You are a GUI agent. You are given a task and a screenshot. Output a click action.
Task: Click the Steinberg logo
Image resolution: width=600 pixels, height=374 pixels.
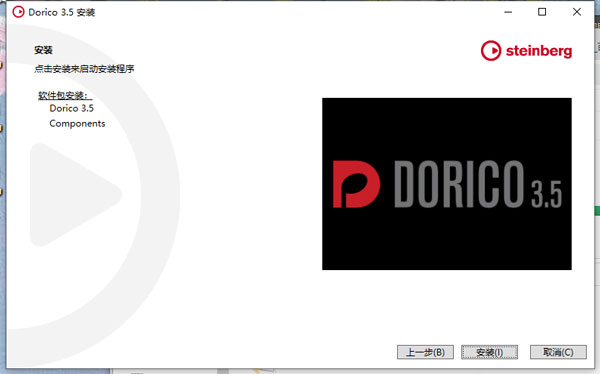526,51
